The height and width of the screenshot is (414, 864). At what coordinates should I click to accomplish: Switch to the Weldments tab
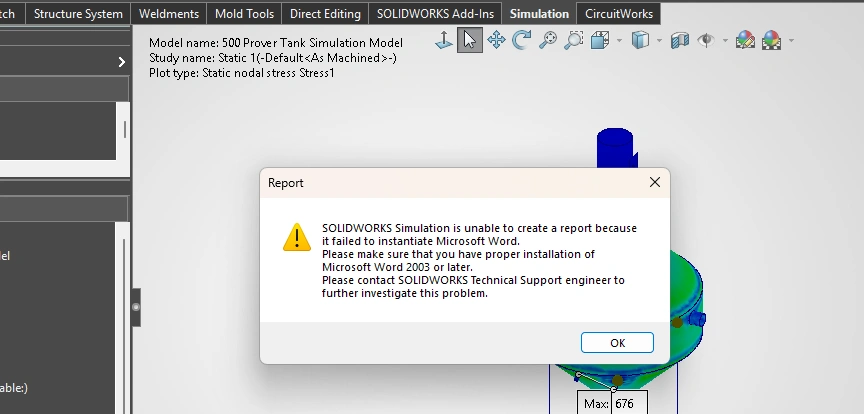coord(169,14)
